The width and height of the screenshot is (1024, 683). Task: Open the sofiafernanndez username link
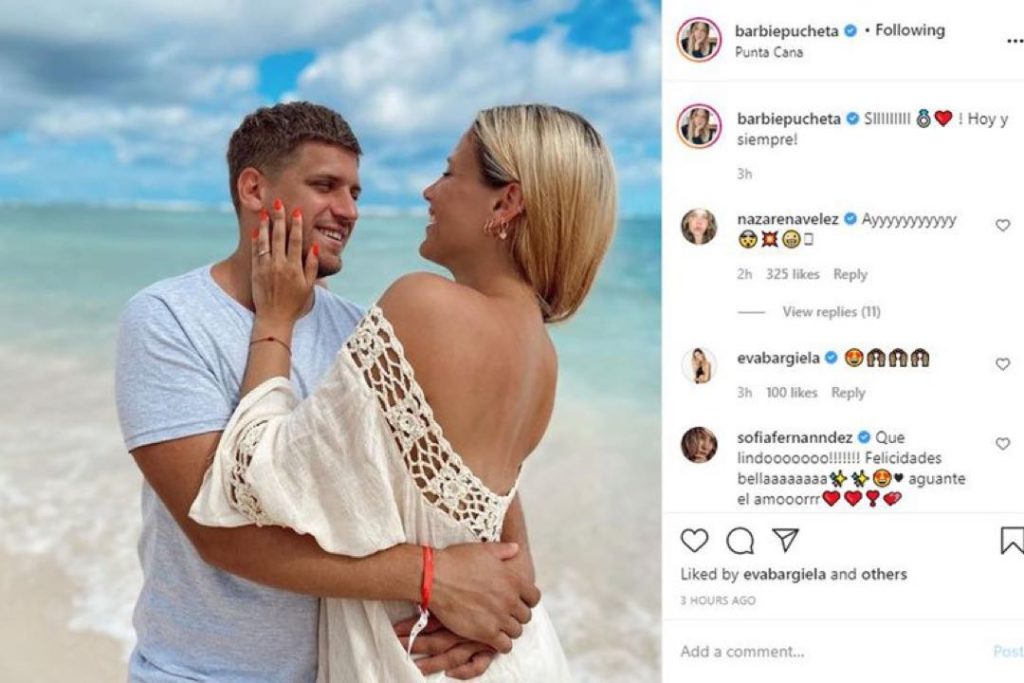794,437
